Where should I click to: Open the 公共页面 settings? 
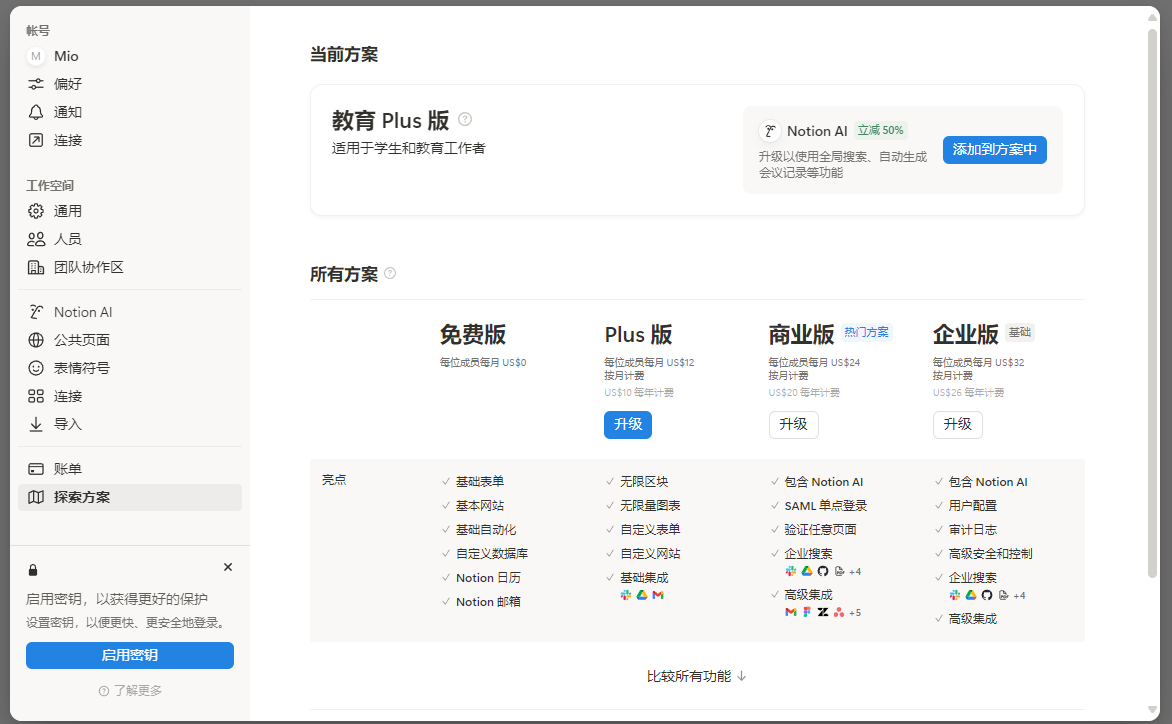click(130, 340)
